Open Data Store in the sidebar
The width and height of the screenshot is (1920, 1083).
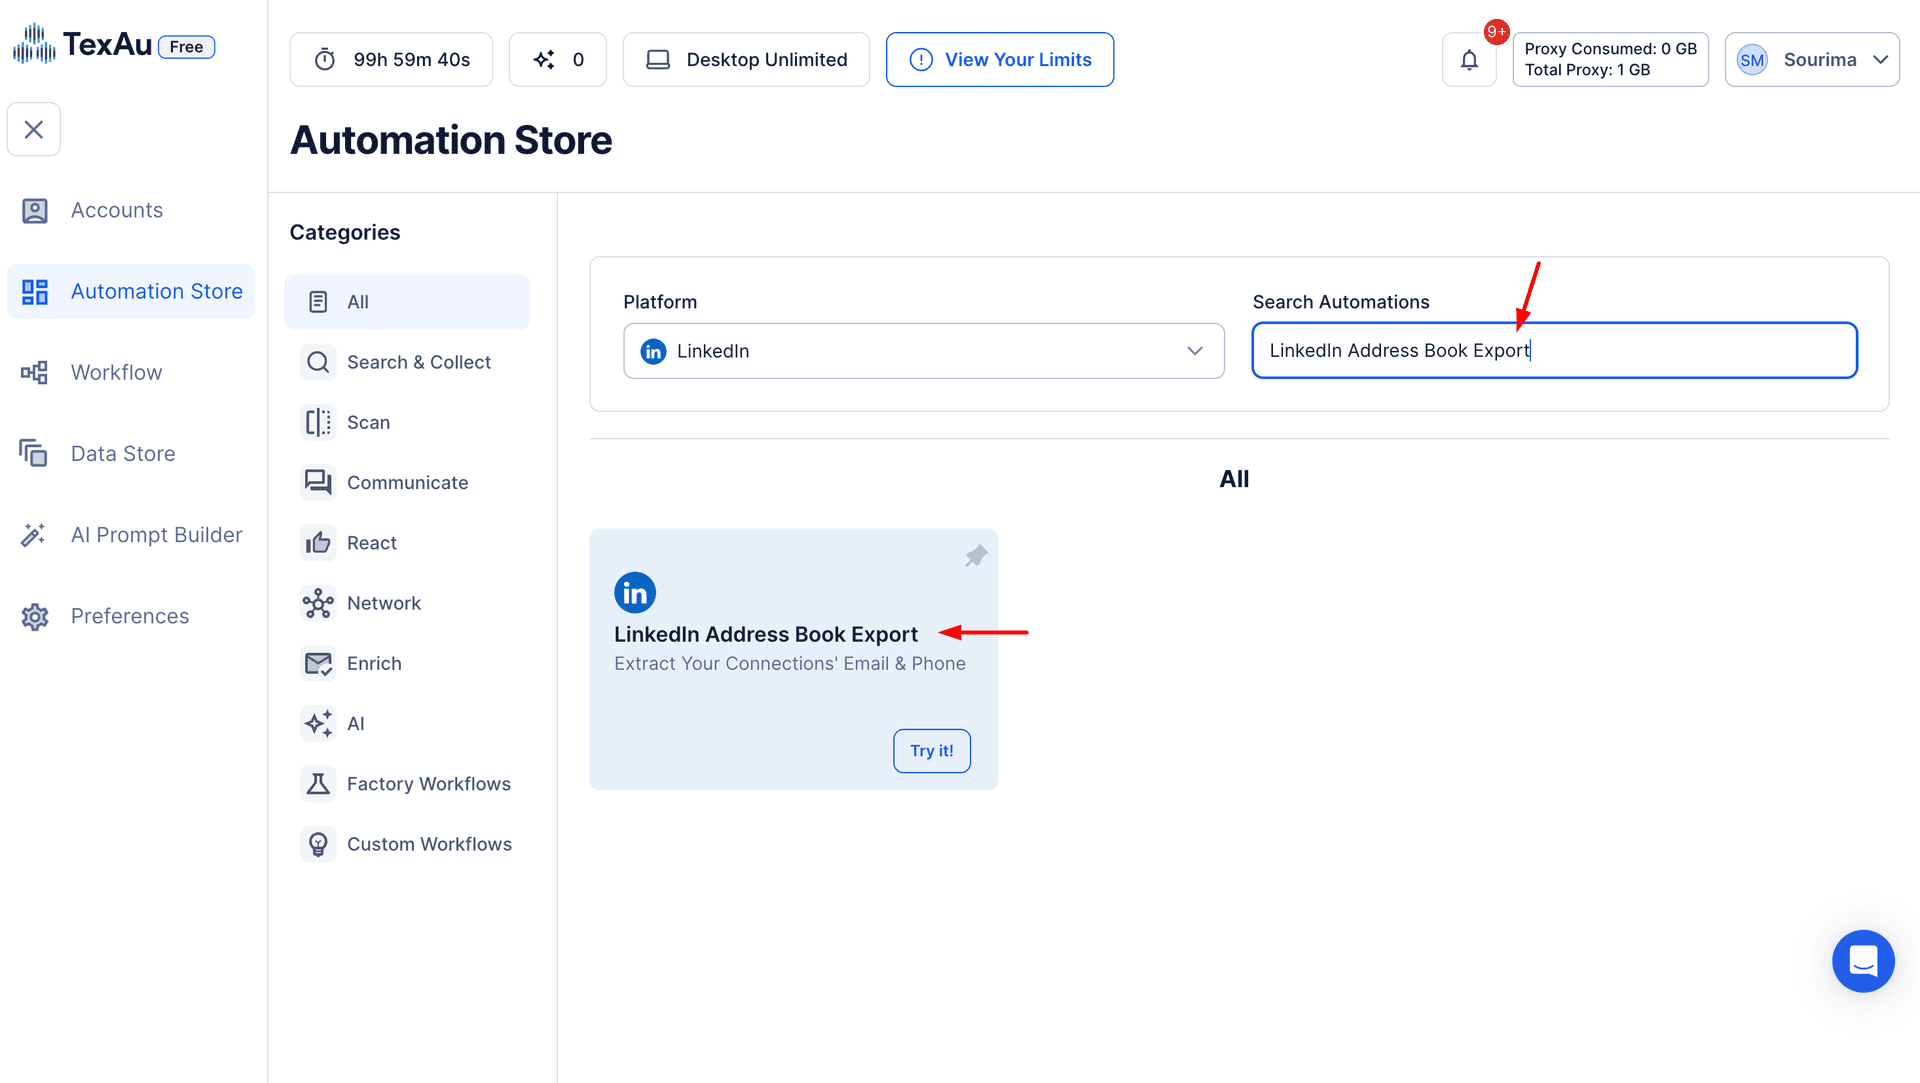(x=131, y=453)
